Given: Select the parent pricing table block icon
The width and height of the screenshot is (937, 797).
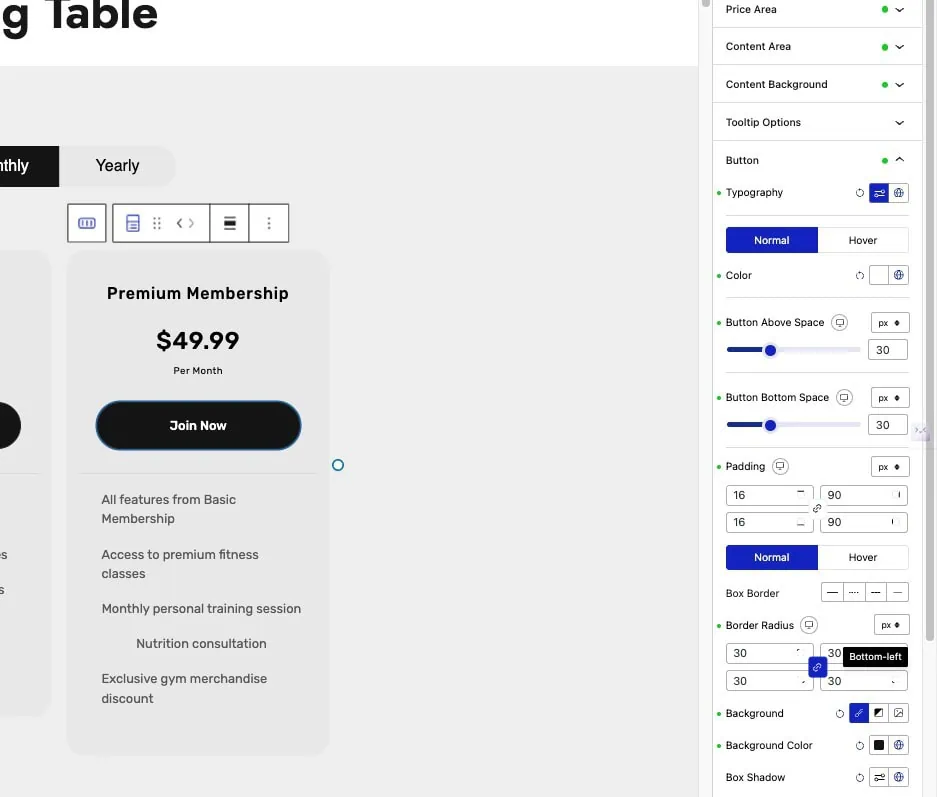Looking at the screenshot, I should (87, 223).
